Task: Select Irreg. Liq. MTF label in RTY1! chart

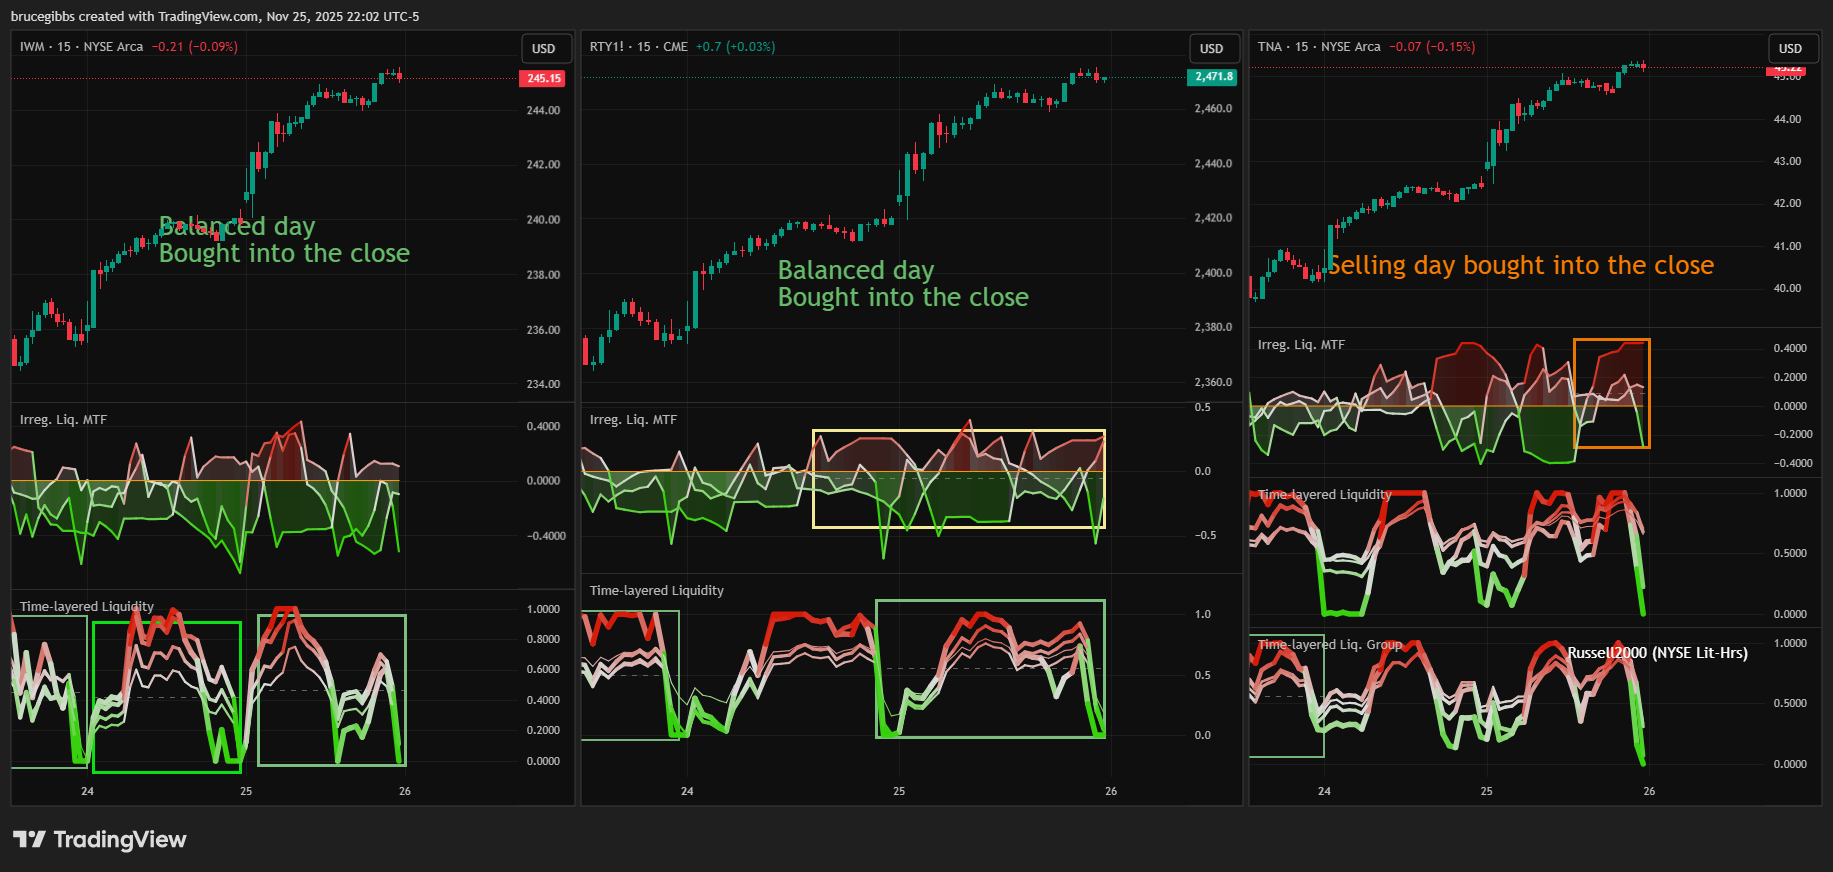Action: tap(633, 420)
